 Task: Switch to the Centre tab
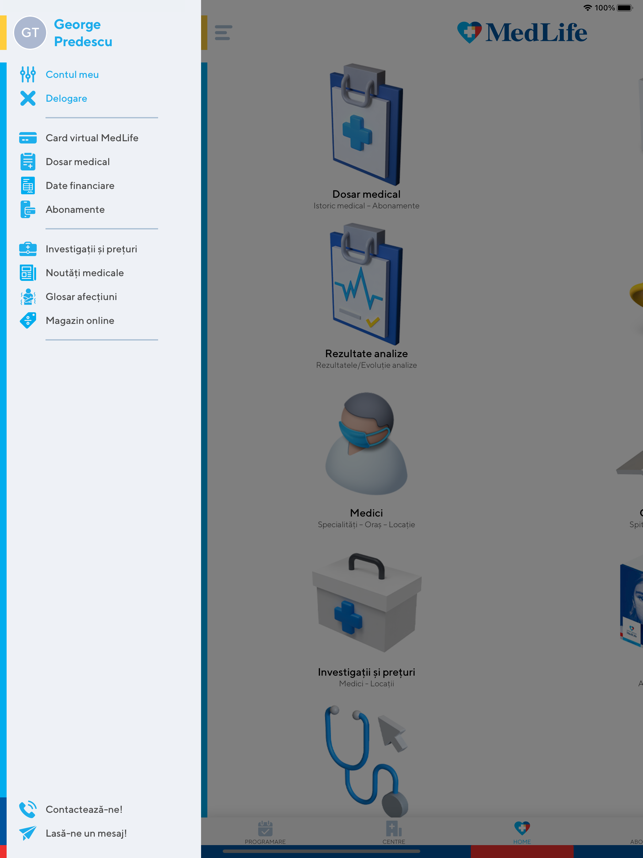(x=394, y=832)
